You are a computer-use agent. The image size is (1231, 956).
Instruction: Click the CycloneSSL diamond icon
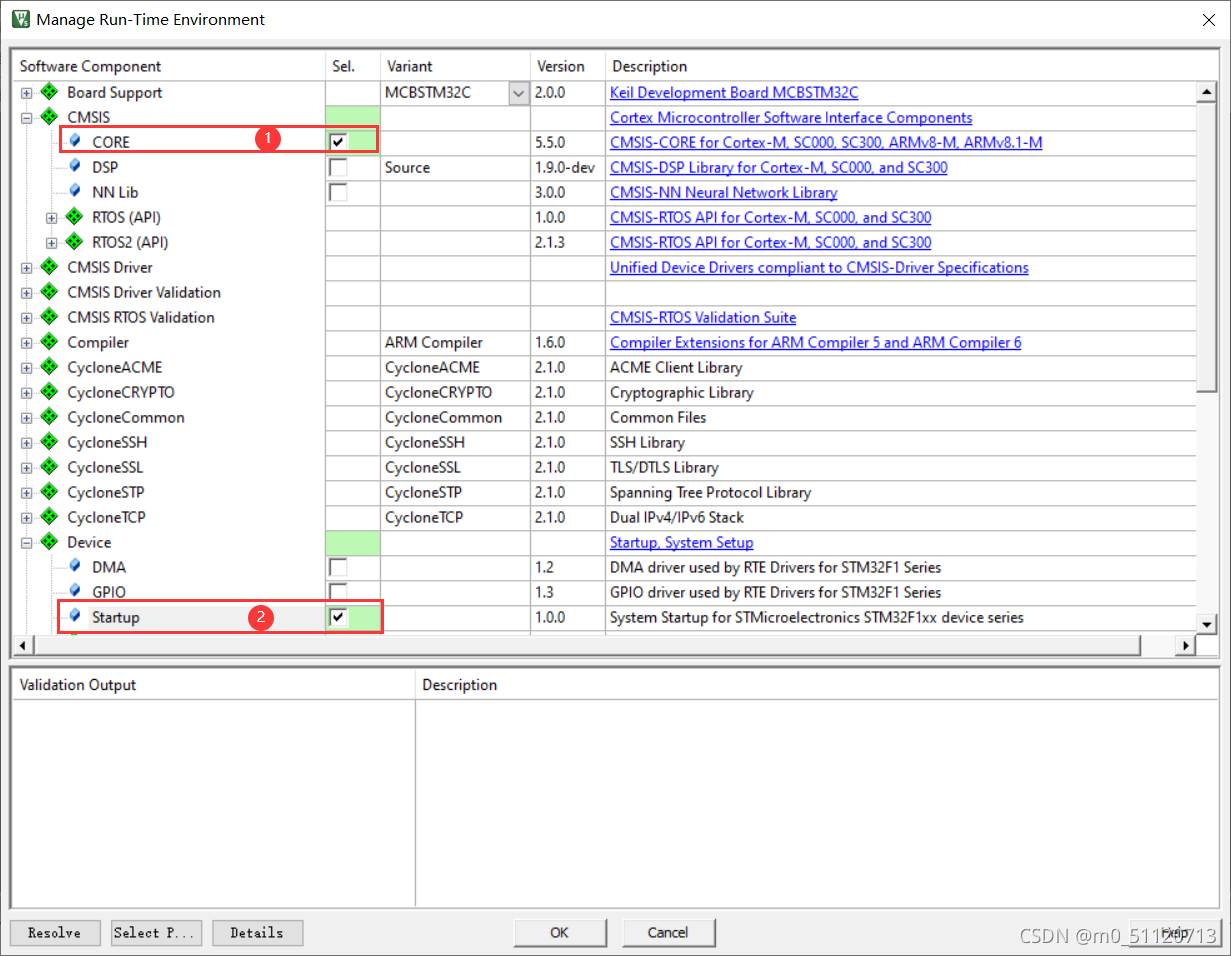(x=49, y=467)
